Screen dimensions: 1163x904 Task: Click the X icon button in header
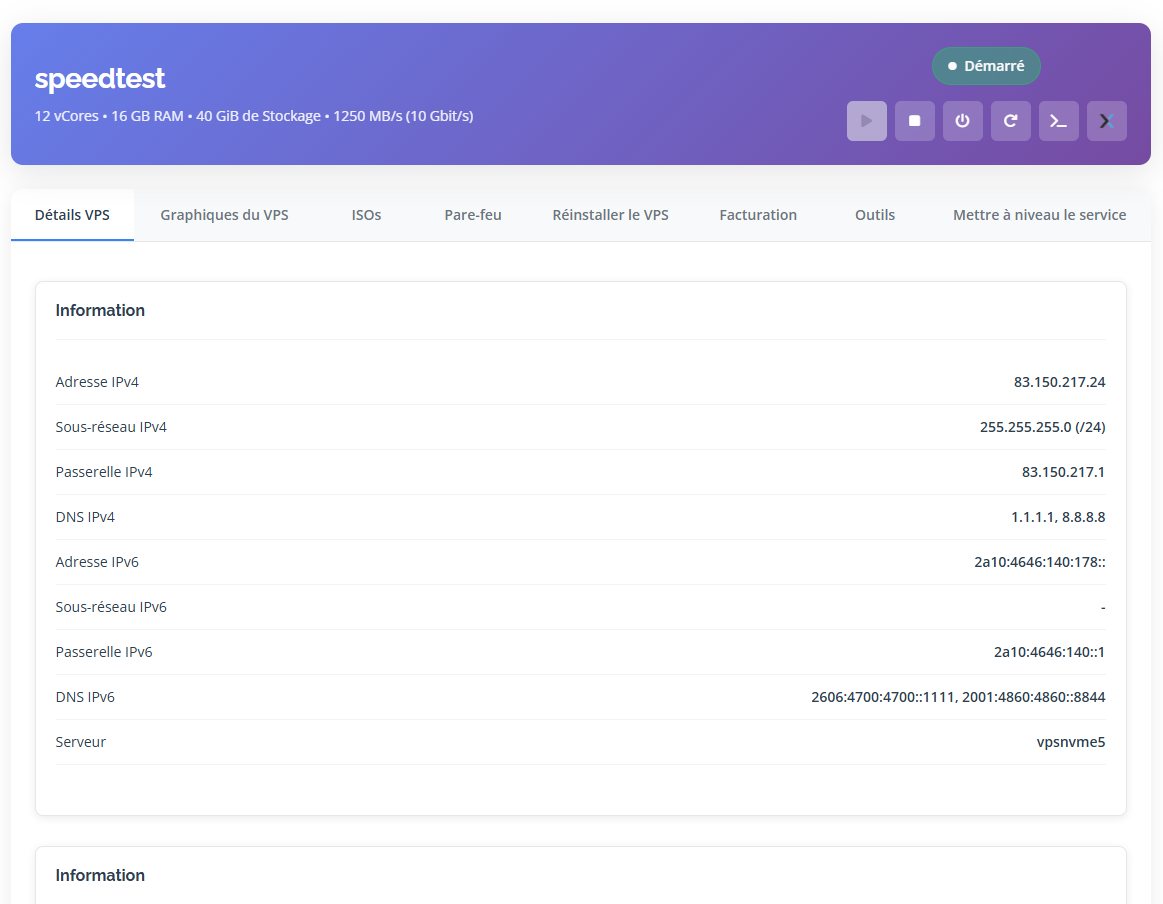(x=1107, y=121)
